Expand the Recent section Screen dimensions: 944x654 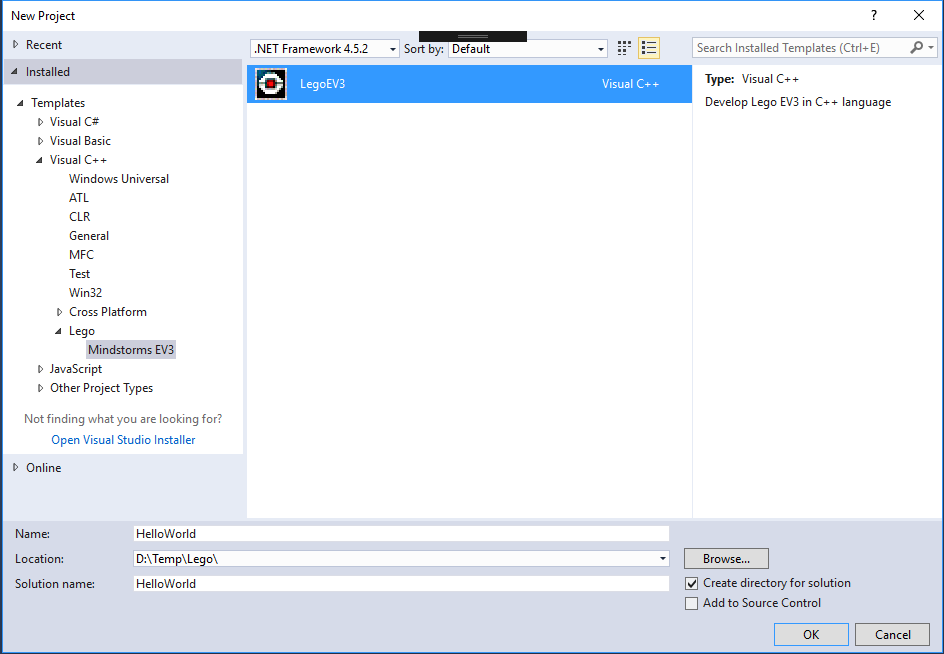coord(16,45)
